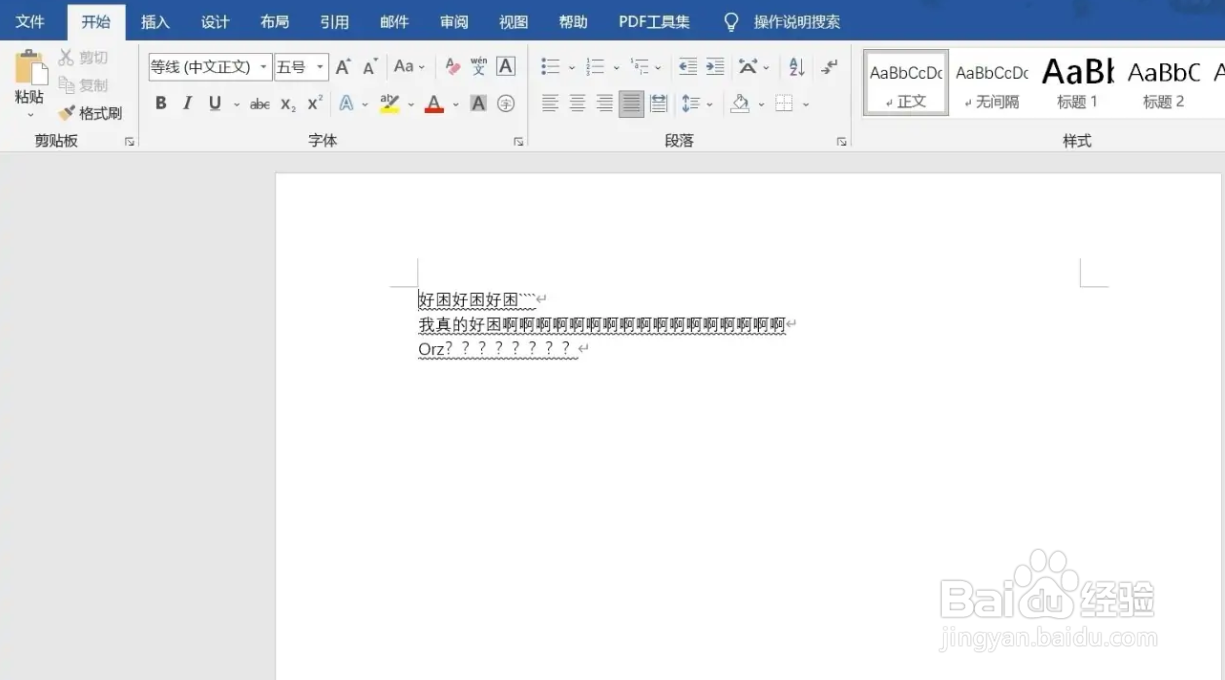Activate the Format Painter (格式刷)

[90, 113]
